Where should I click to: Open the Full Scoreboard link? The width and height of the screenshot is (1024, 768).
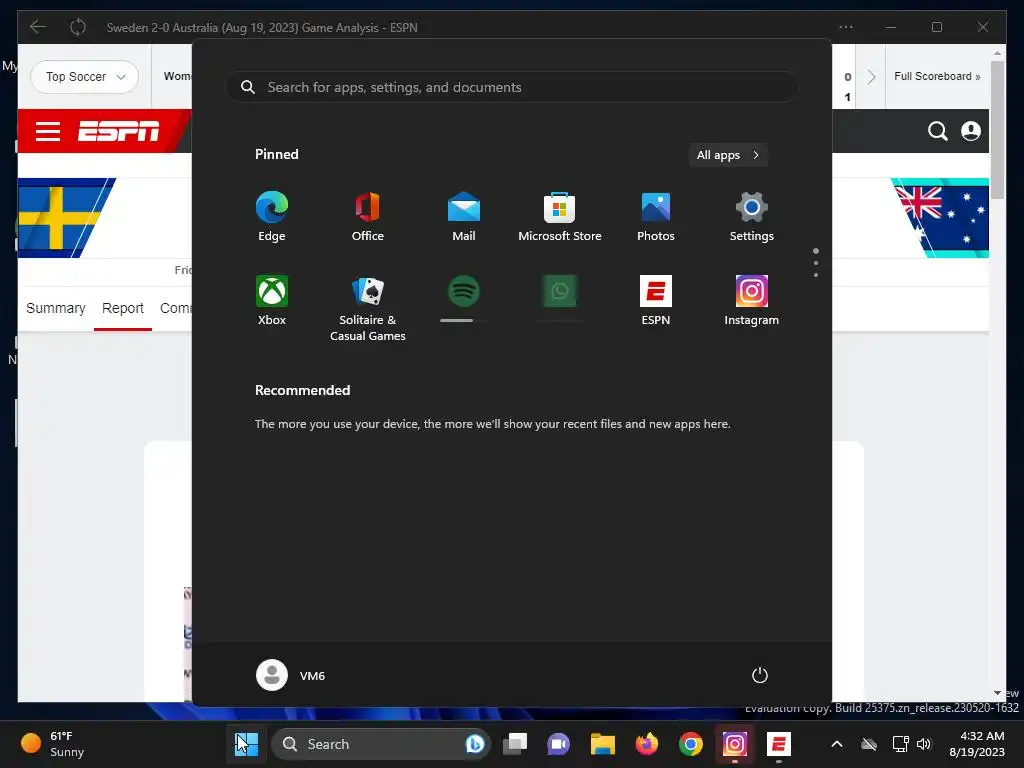coord(937,76)
